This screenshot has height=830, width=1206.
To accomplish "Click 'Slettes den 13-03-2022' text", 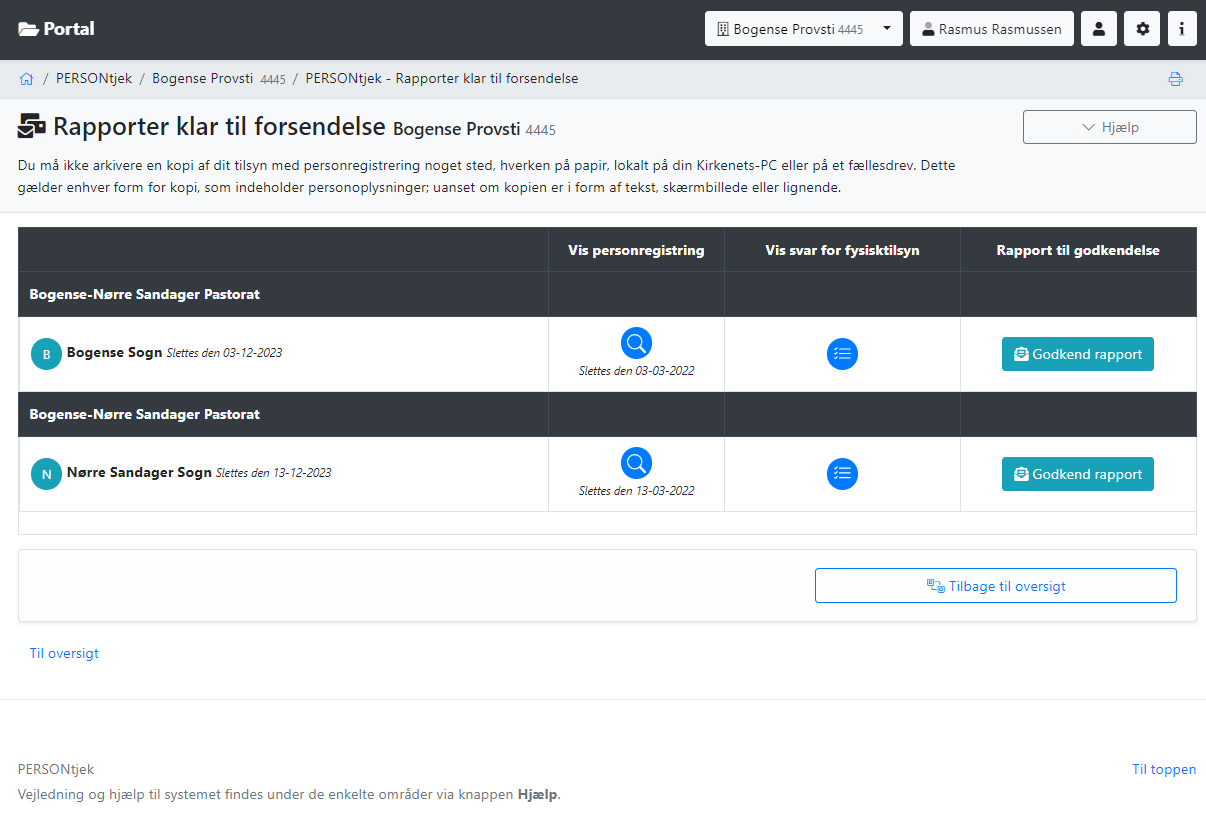I will pos(636,491).
